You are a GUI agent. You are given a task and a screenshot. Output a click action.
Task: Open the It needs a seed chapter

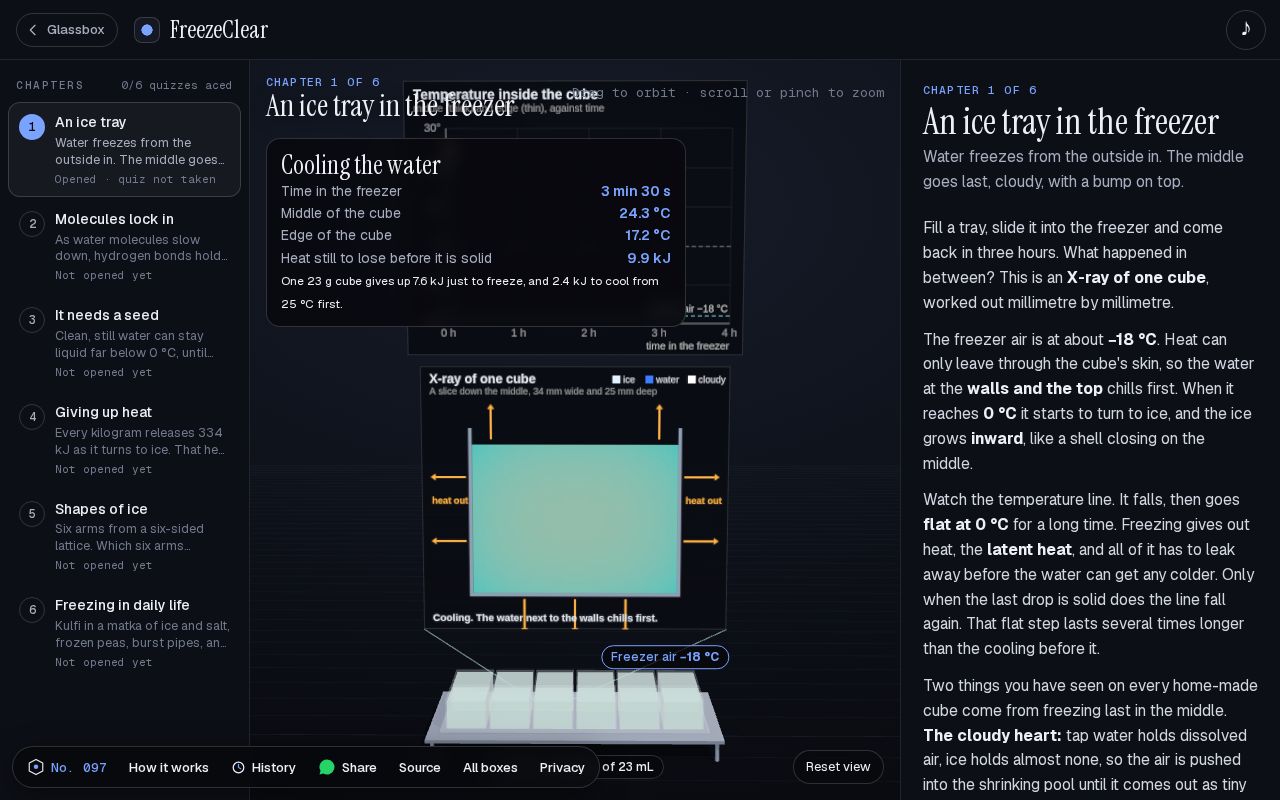(x=124, y=343)
